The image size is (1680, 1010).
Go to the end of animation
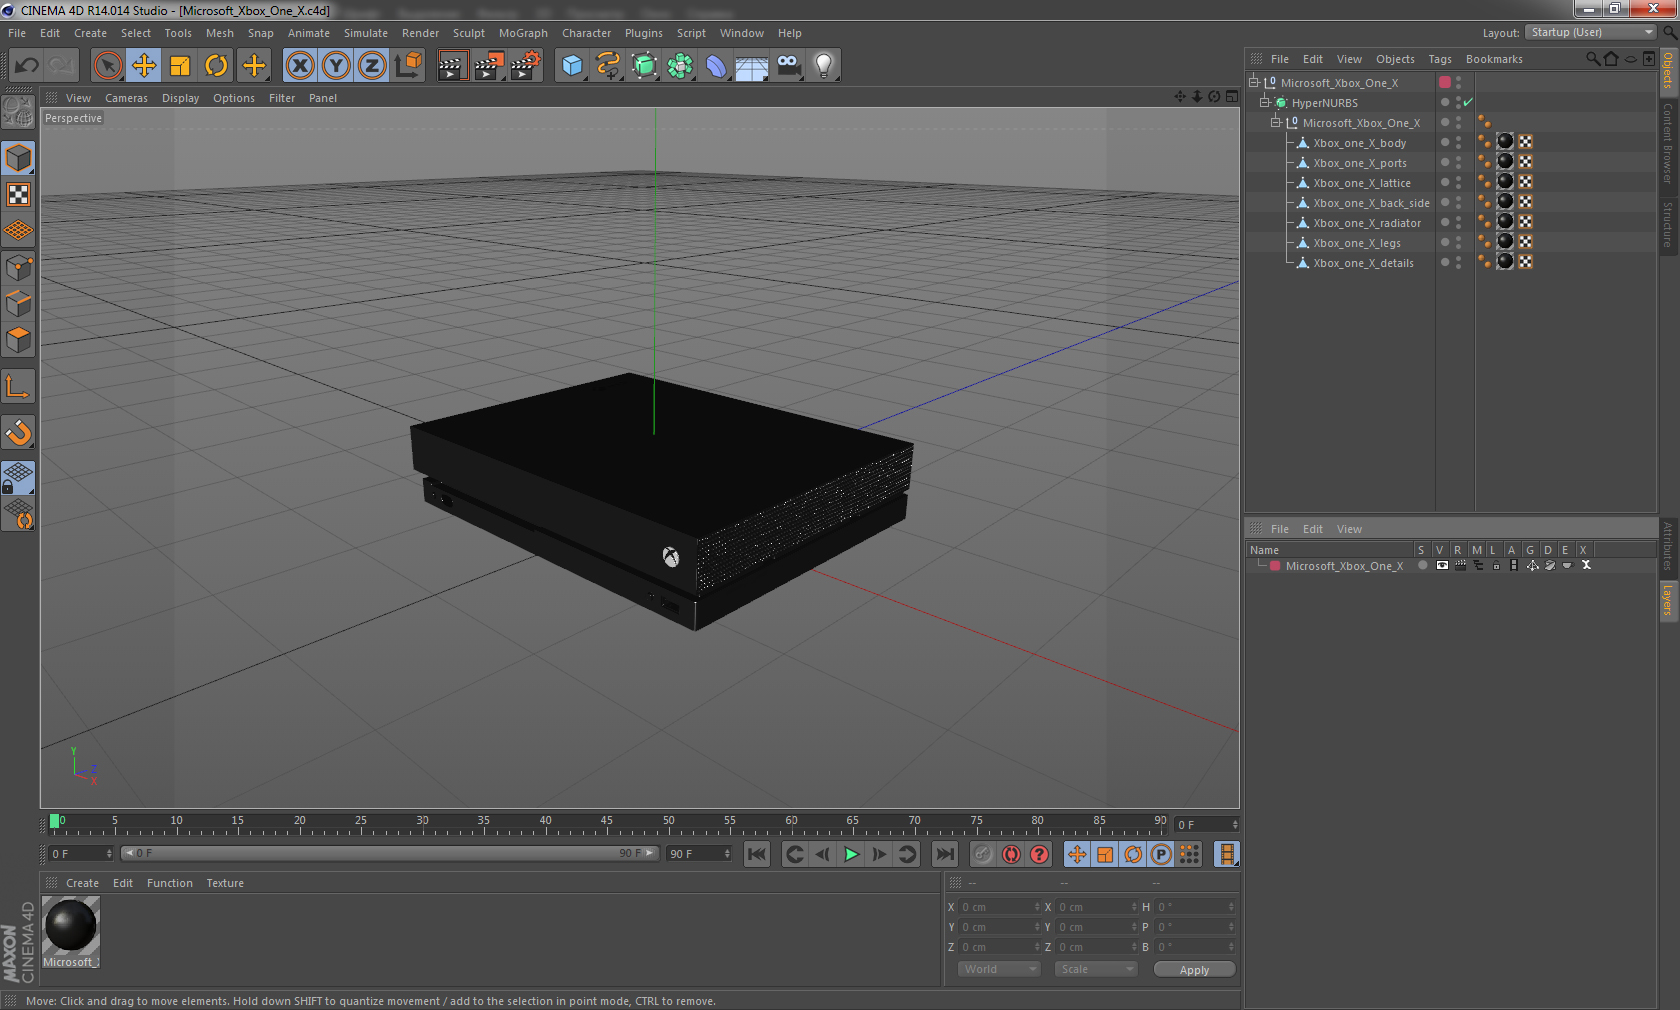(944, 854)
